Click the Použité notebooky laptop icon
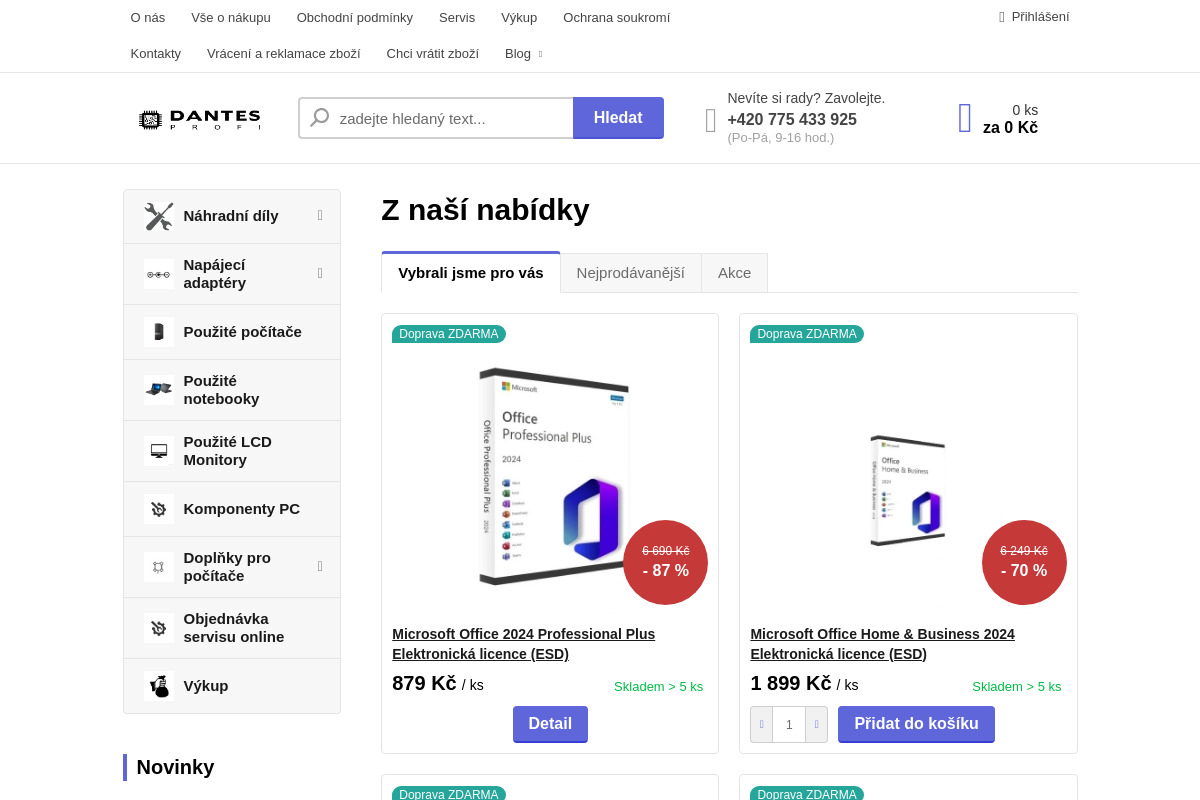The image size is (1200, 800). click(158, 390)
